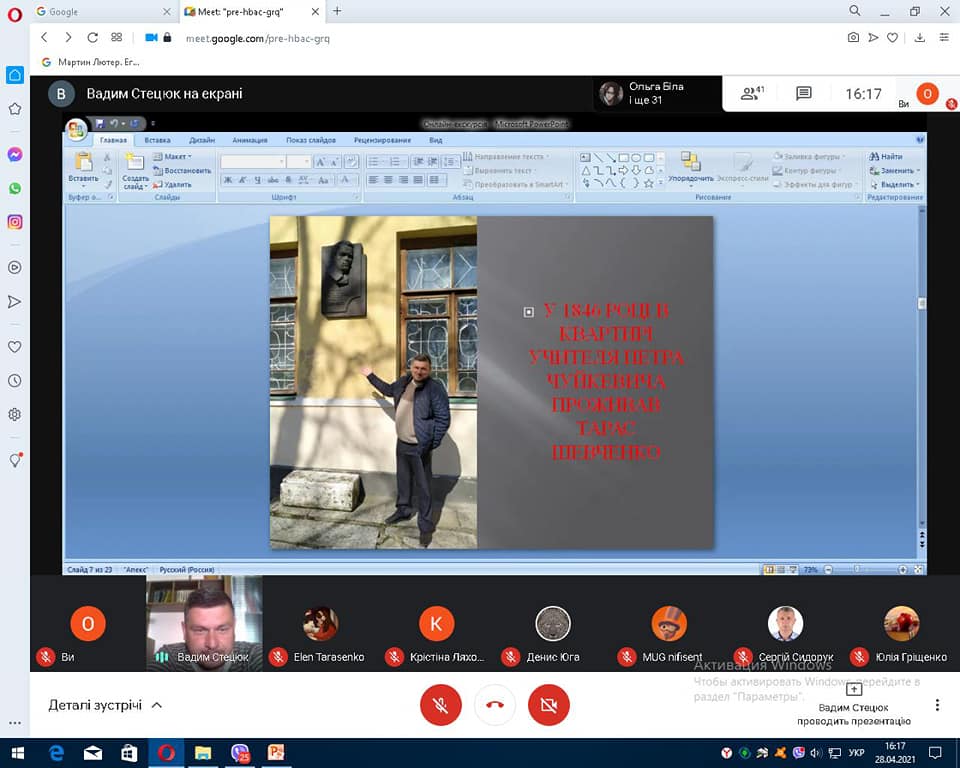Viewport: 960px width, 768px height.
Task: Open Instagram in Opera sidebar
Action: 15,222
